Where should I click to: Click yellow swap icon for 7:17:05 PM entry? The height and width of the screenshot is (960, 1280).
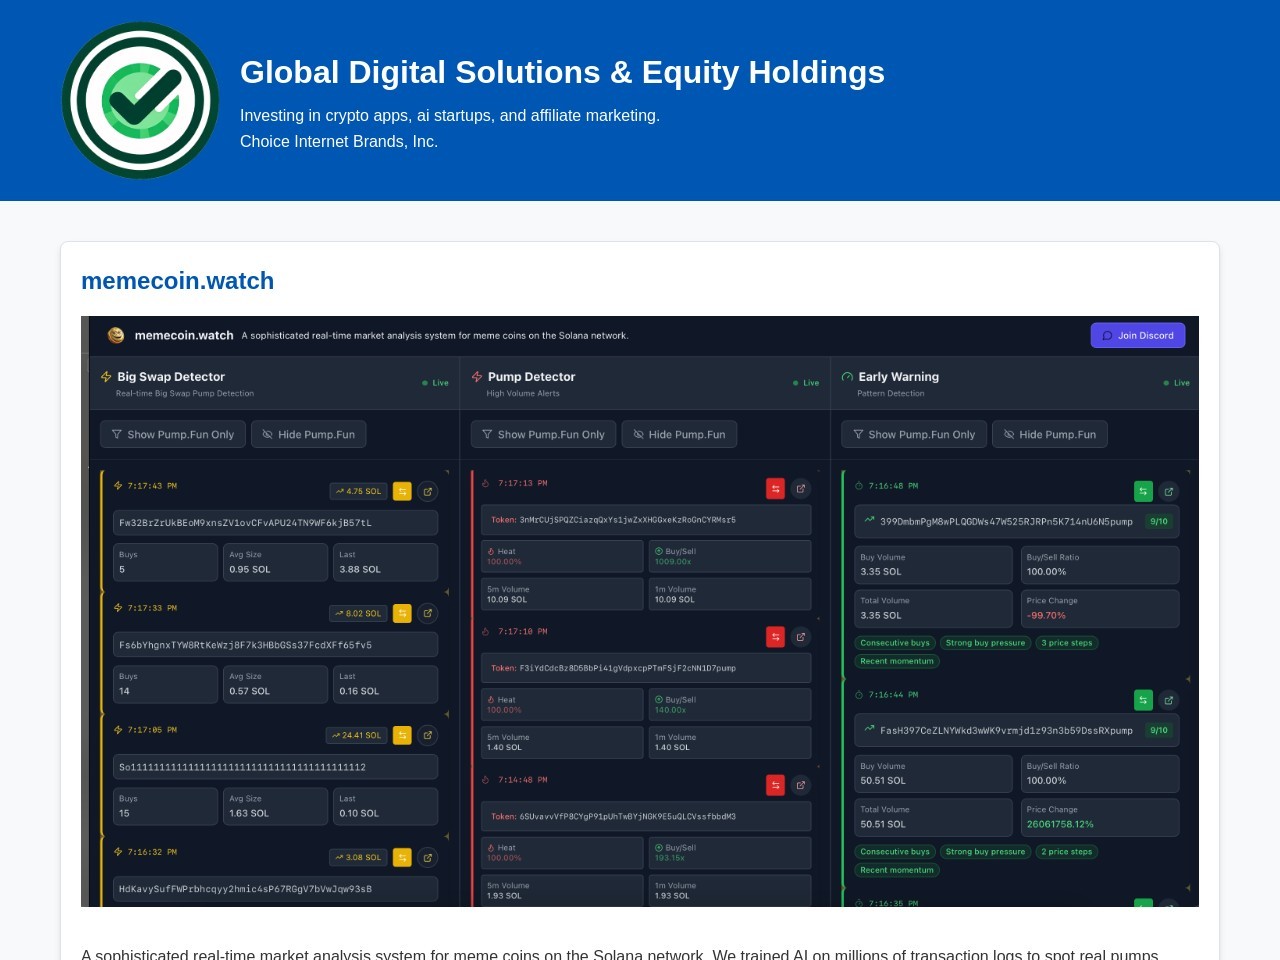pyautogui.click(x=402, y=735)
